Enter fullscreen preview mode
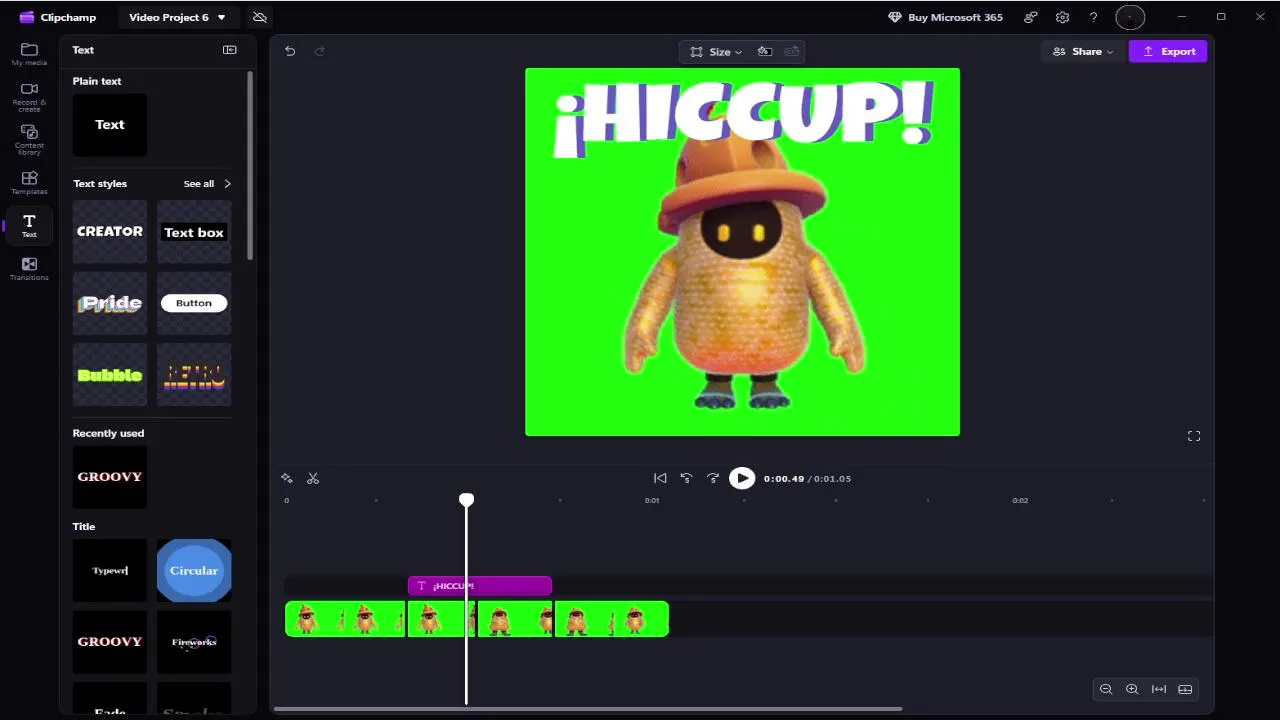The width and height of the screenshot is (1280, 720). point(1194,436)
